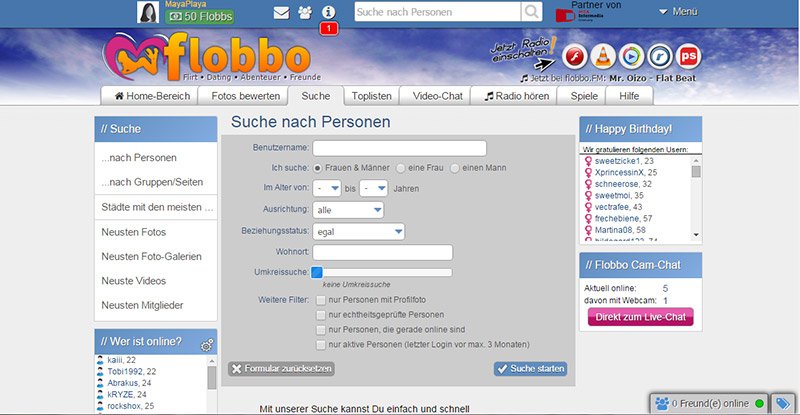Open the maximum age dropdown
The height and width of the screenshot is (415, 800).
[x=373, y=188]
